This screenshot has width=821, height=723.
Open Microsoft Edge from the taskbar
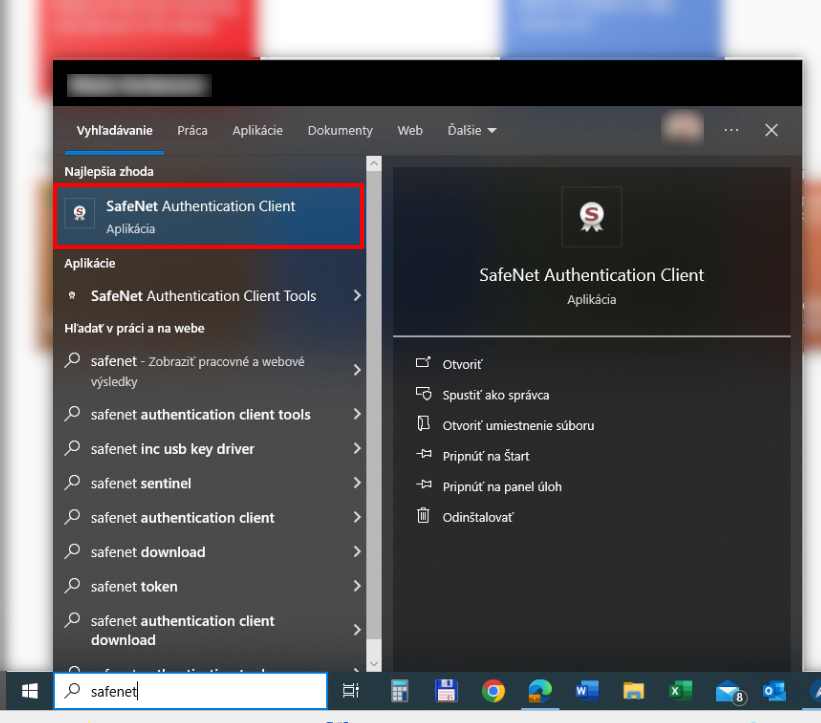point(540,691)
